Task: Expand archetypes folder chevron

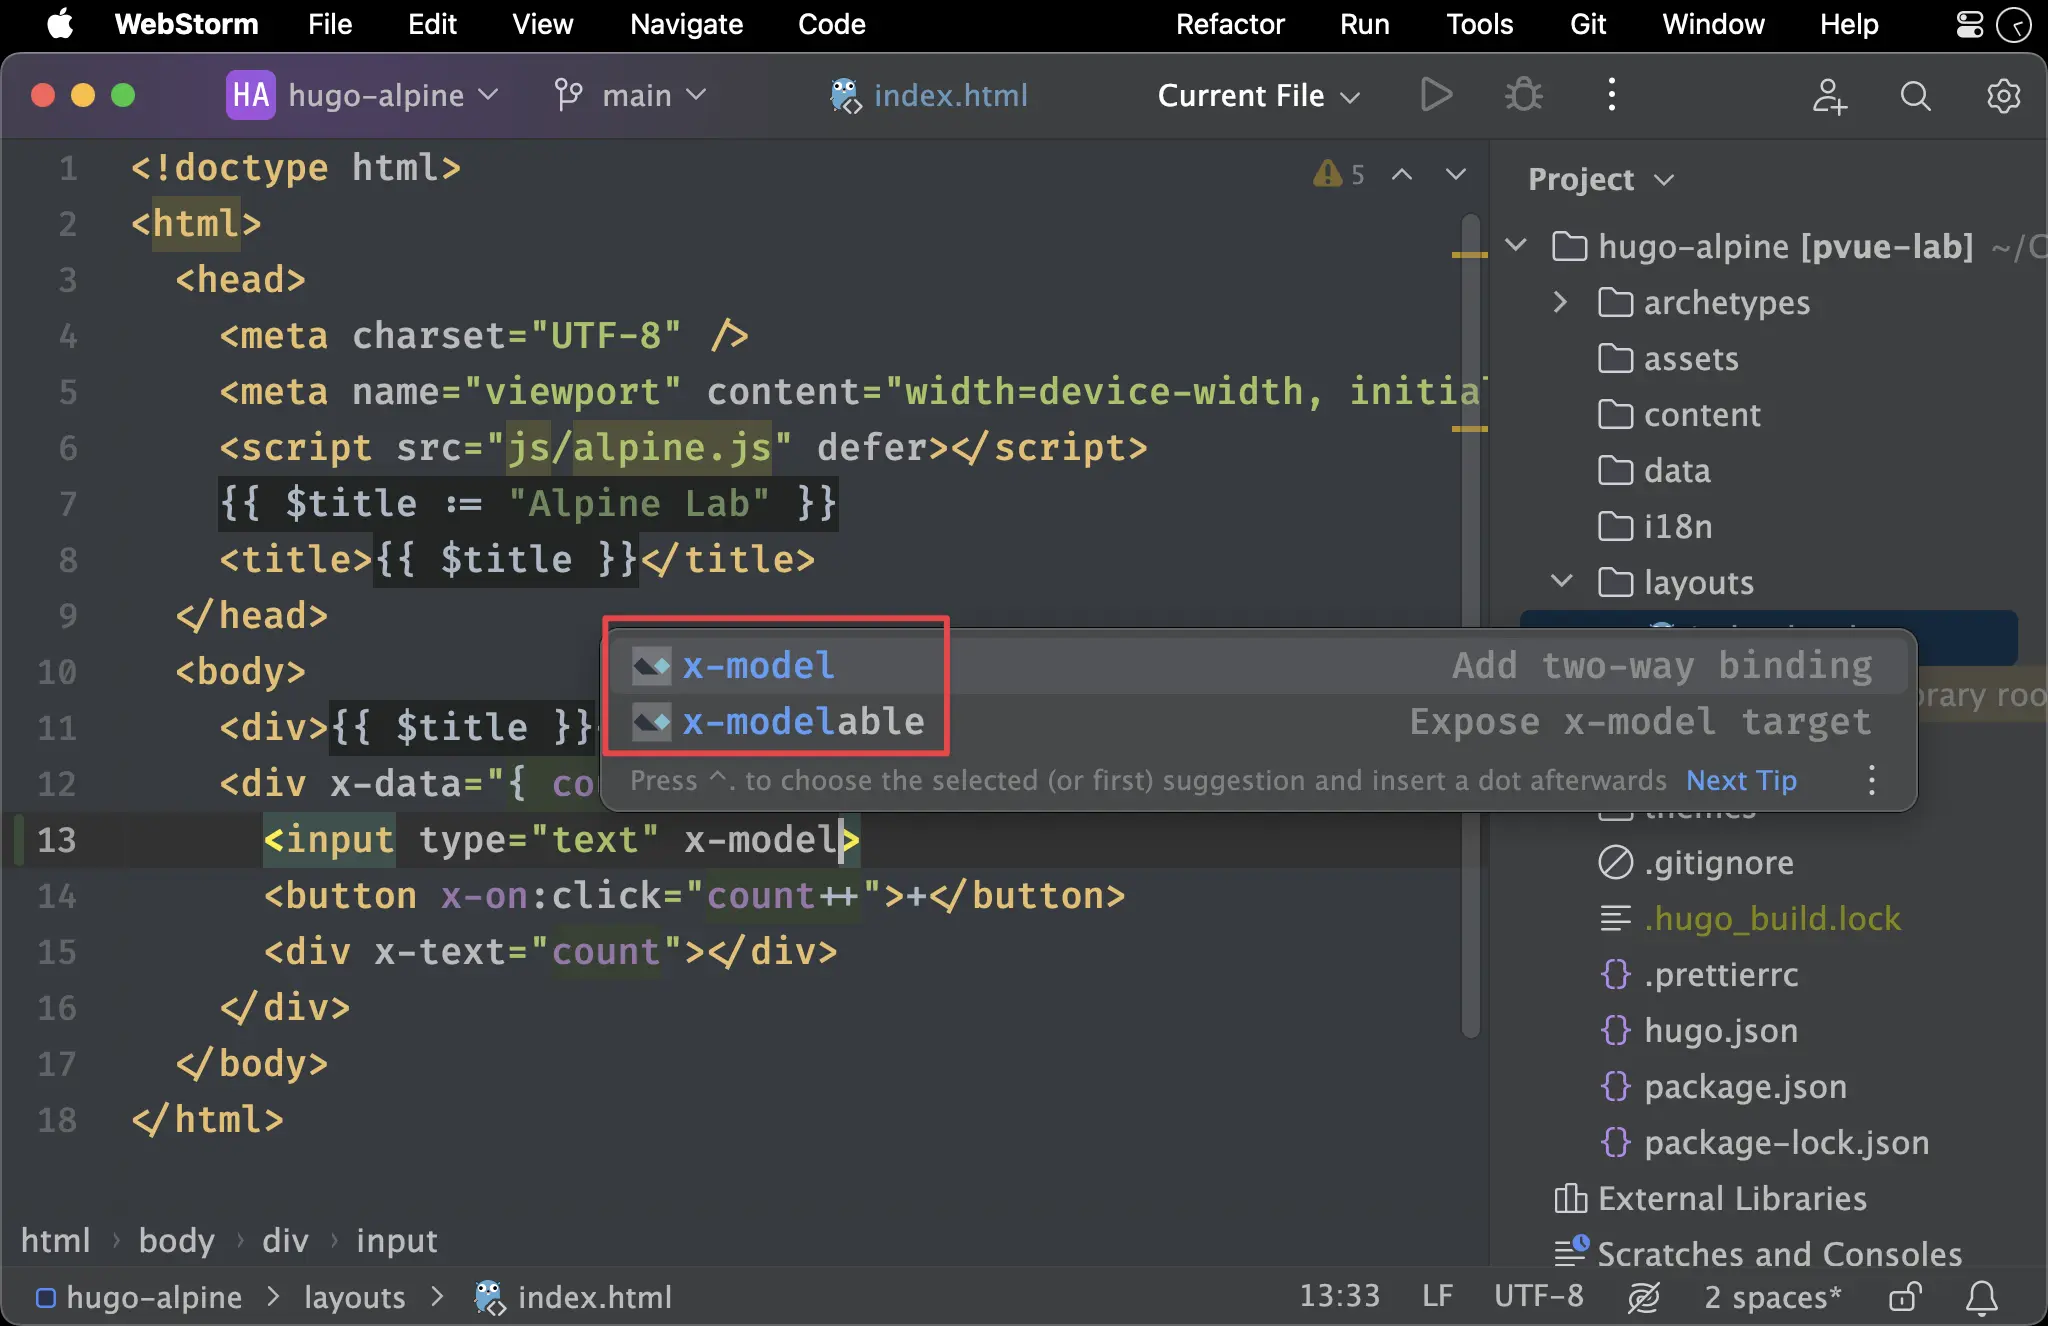Action: click(x=1560, y=301)
